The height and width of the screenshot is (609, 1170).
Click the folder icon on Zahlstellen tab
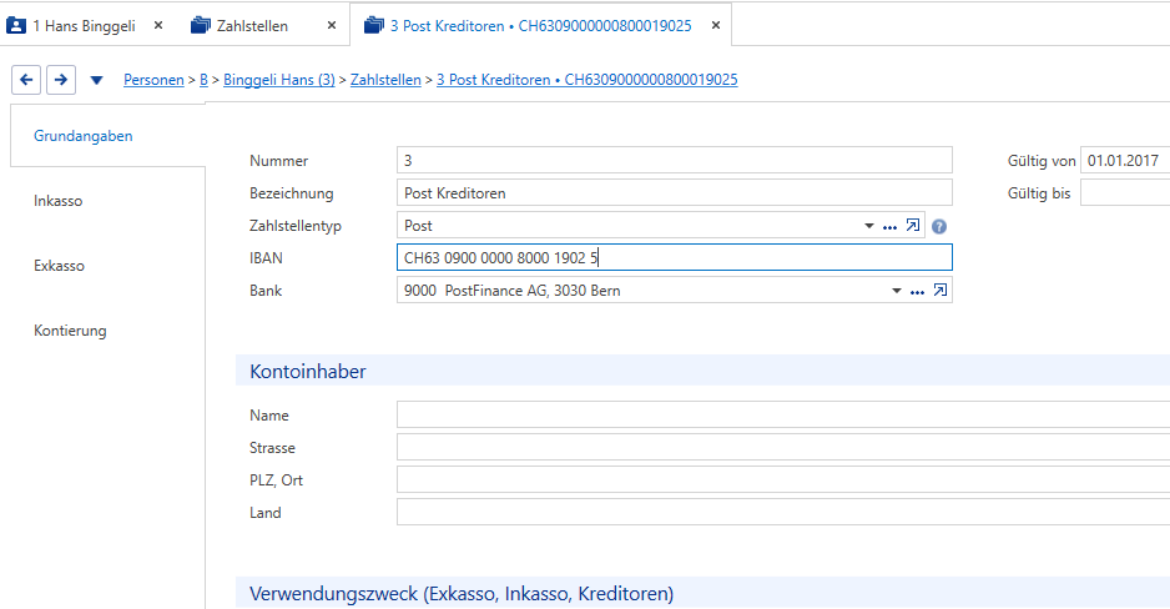201,25
